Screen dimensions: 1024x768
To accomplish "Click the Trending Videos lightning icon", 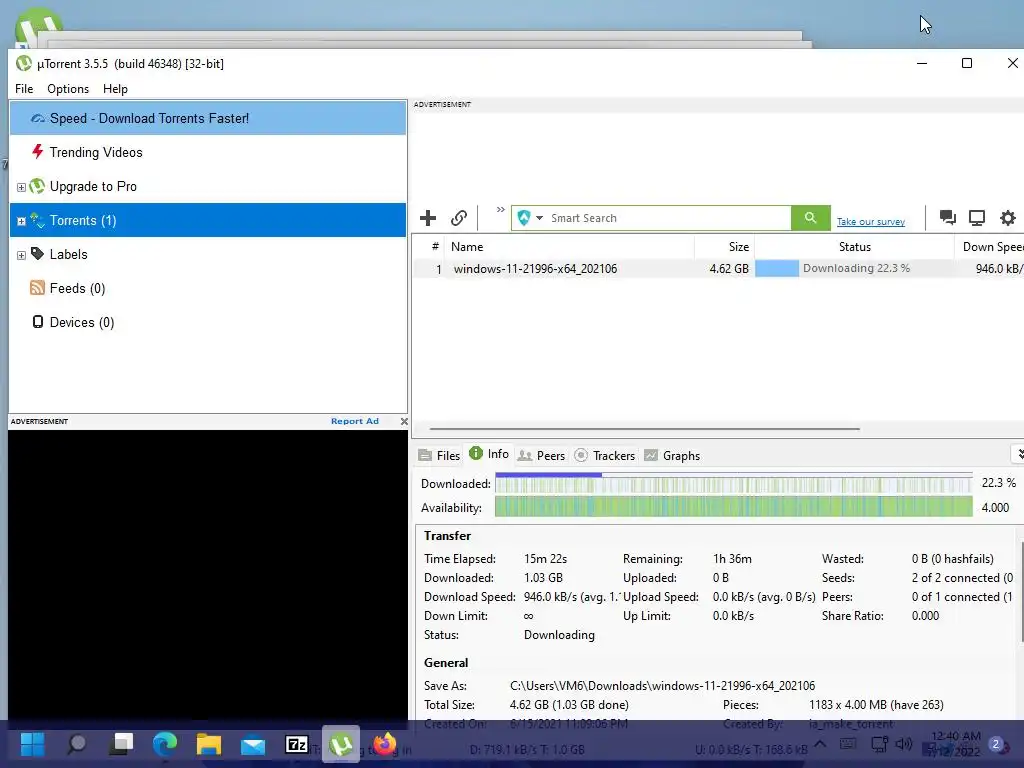I will coord(38,152).
